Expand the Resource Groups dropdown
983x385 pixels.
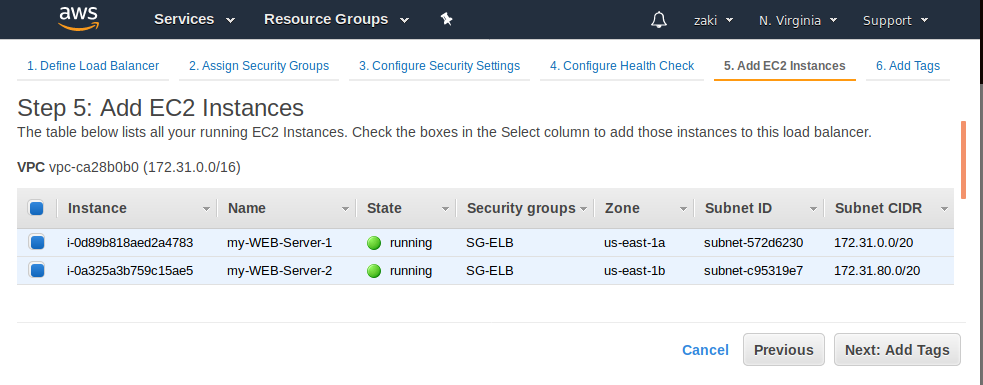[x=337, y=19]
